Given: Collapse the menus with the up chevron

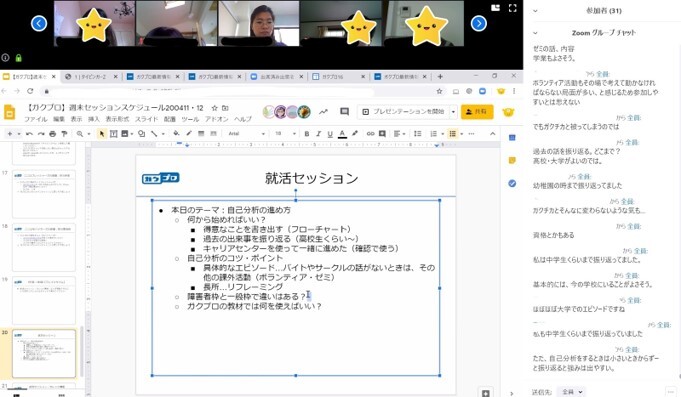Looking at the screenshot, I should 493,134.
